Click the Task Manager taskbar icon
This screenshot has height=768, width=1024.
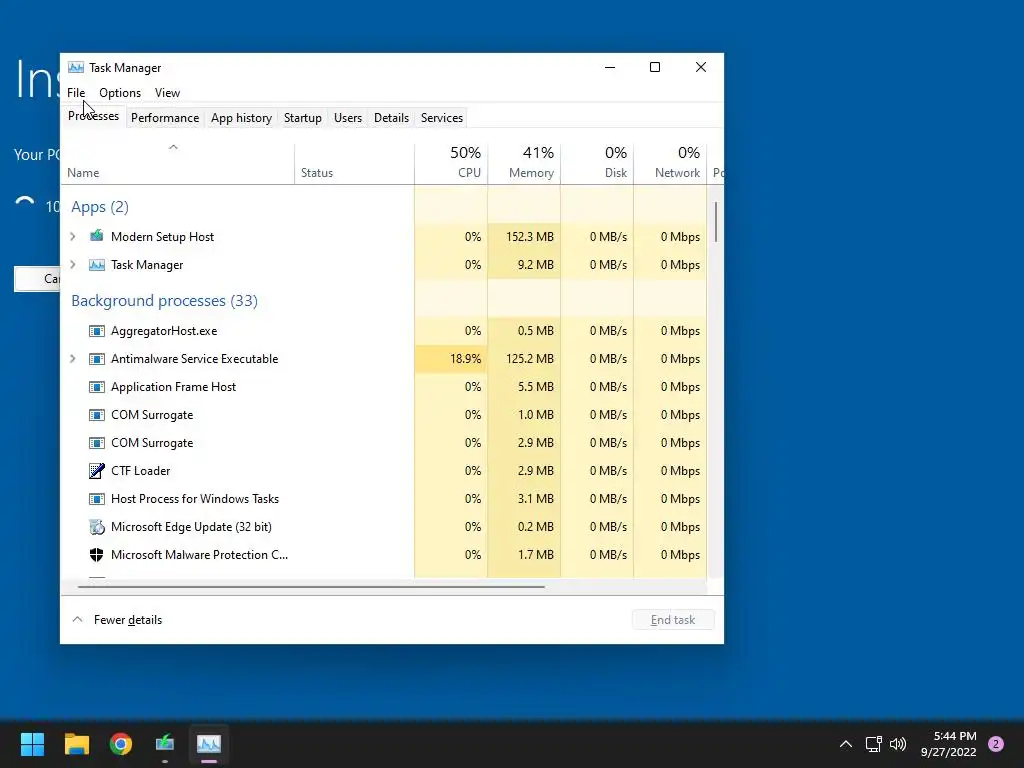(209, 744)
